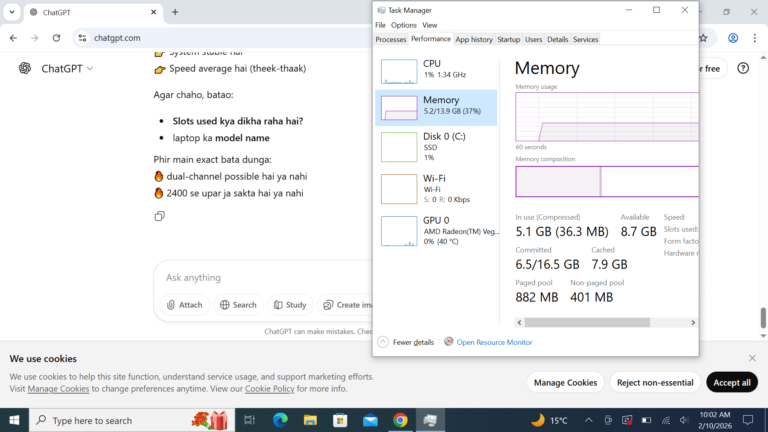Launch Microsoft Edge from the taskbar
Viewport: 768px width, 432px height.
pos(280,420)
